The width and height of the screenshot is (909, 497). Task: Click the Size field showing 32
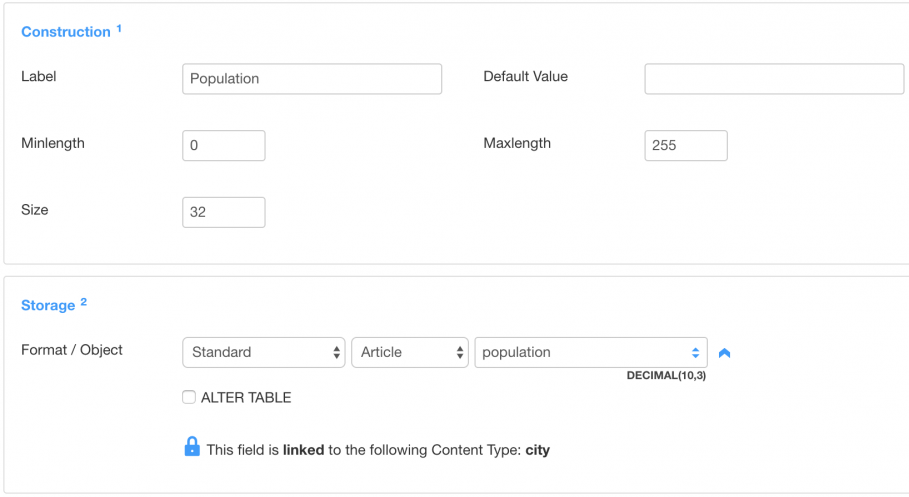(224, 212)
